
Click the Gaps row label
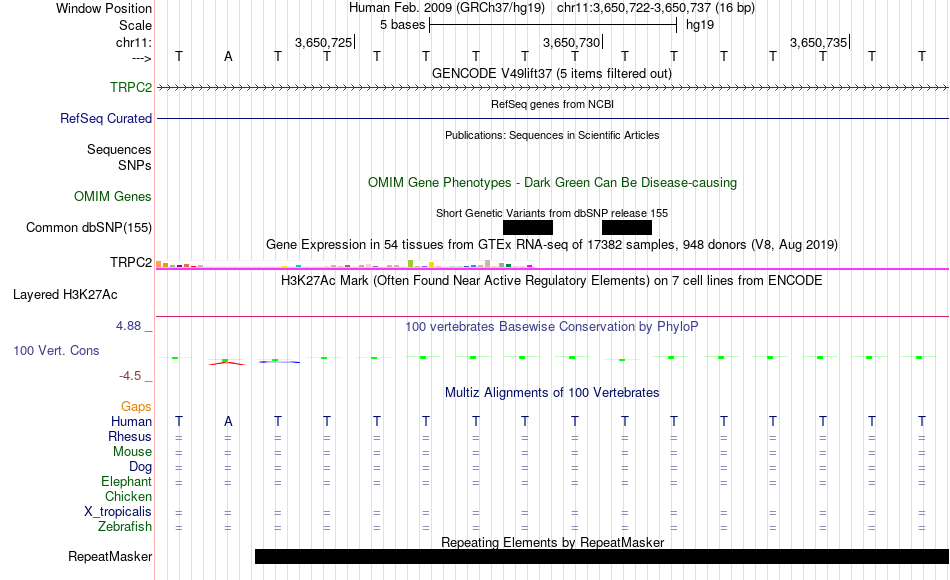pos(136,406)
